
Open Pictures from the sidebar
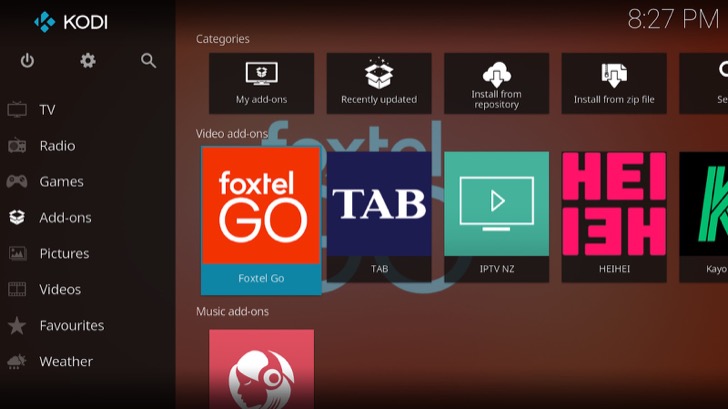(x=63, y=254)
